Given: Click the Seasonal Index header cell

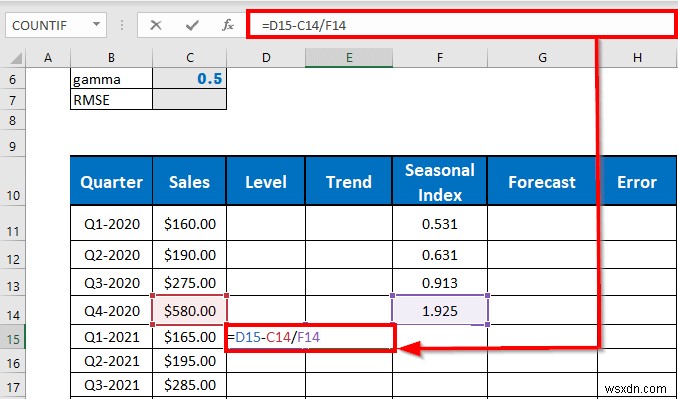Looking at the screenshot, I should click(439, 181).
